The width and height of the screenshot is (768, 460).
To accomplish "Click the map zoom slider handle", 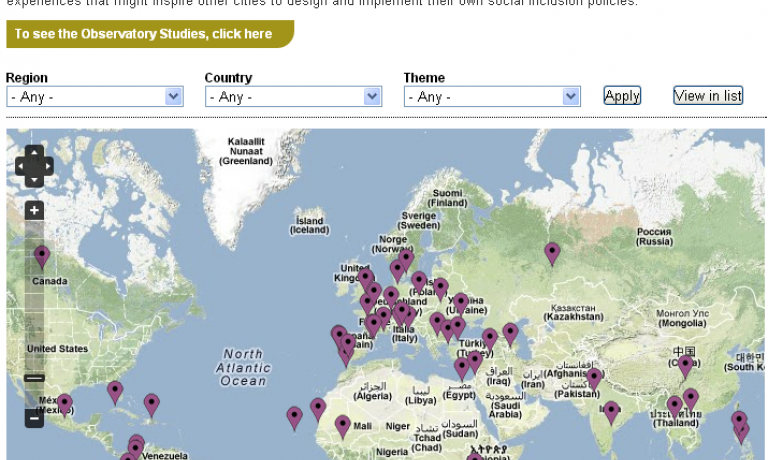I will pyautogui.click(x=34, y=378).
